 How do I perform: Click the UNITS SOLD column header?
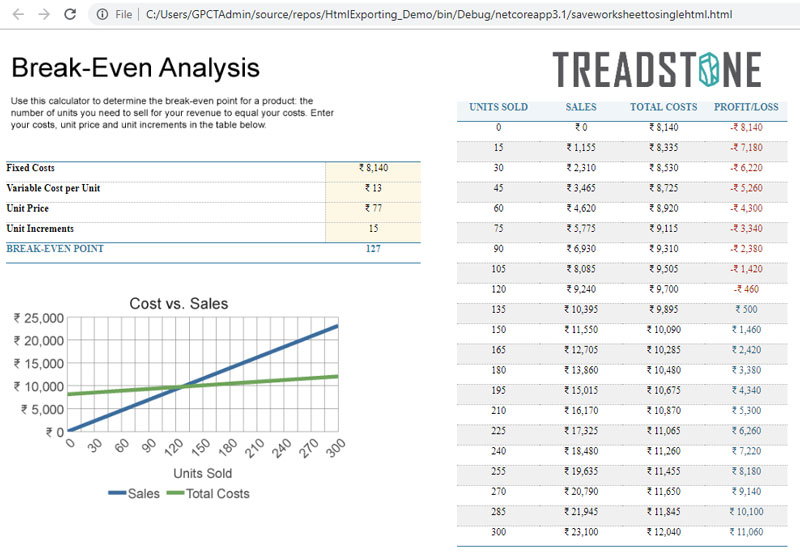pyautogui.click(x=498, y=107)
